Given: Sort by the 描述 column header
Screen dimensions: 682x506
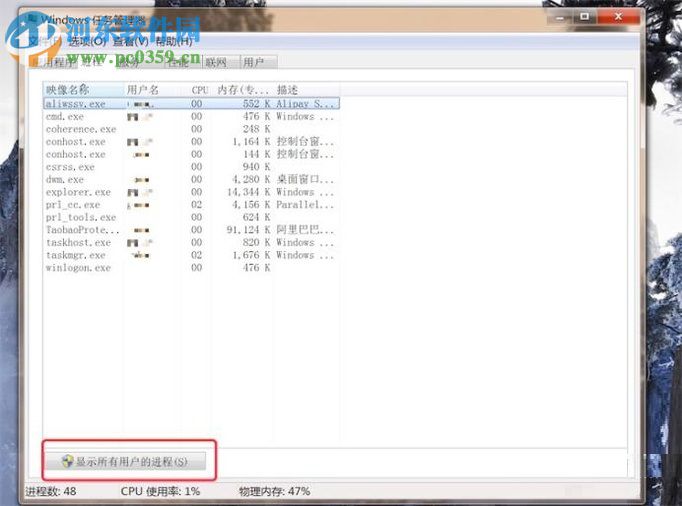Looking at the screenshot, I should pos(307,90).
